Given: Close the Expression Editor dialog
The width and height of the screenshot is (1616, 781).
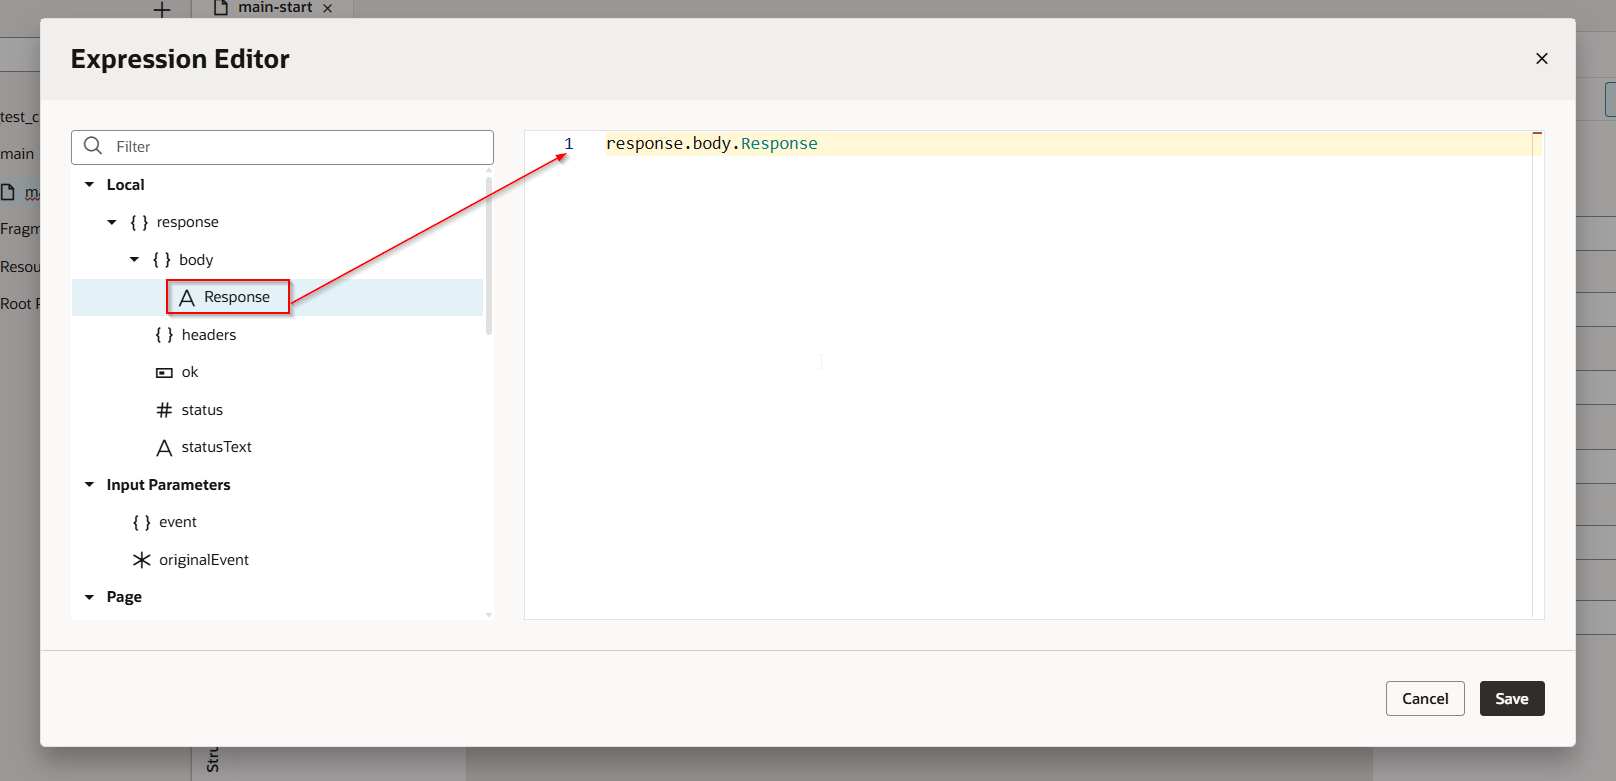Looking at the screenshot, I should [1541, 59].
